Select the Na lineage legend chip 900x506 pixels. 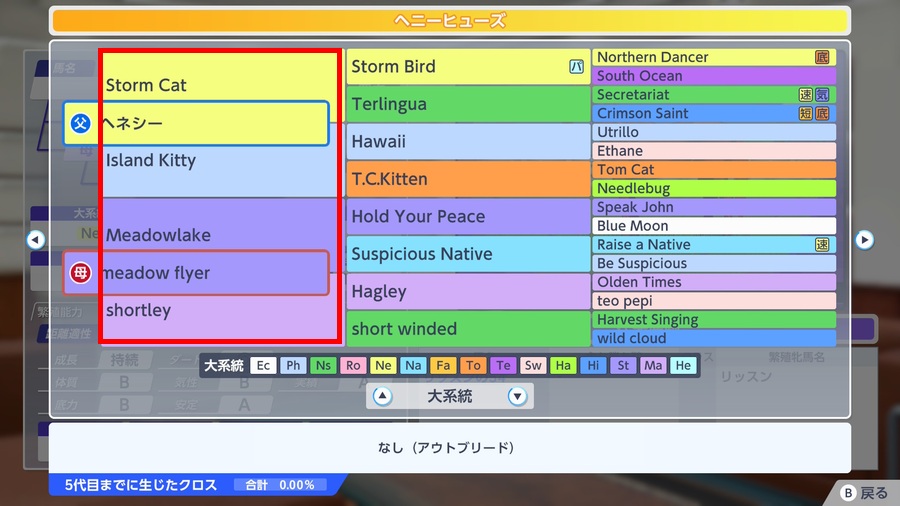[x=413, y=365]
